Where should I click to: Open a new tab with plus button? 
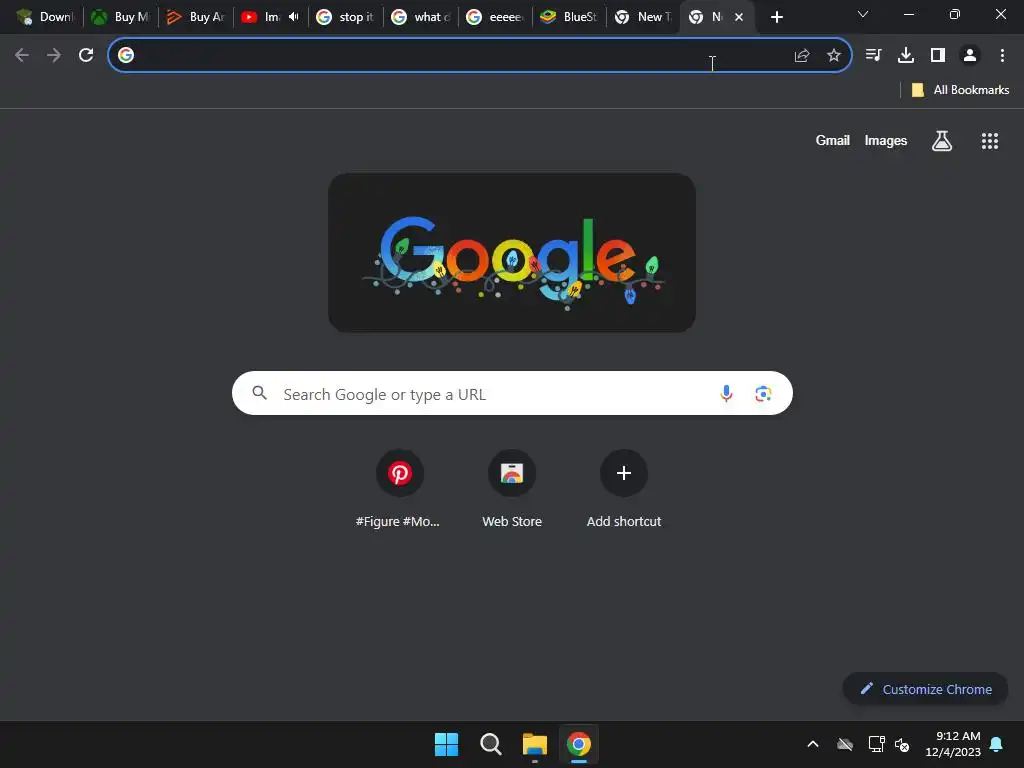click(776, 17)
